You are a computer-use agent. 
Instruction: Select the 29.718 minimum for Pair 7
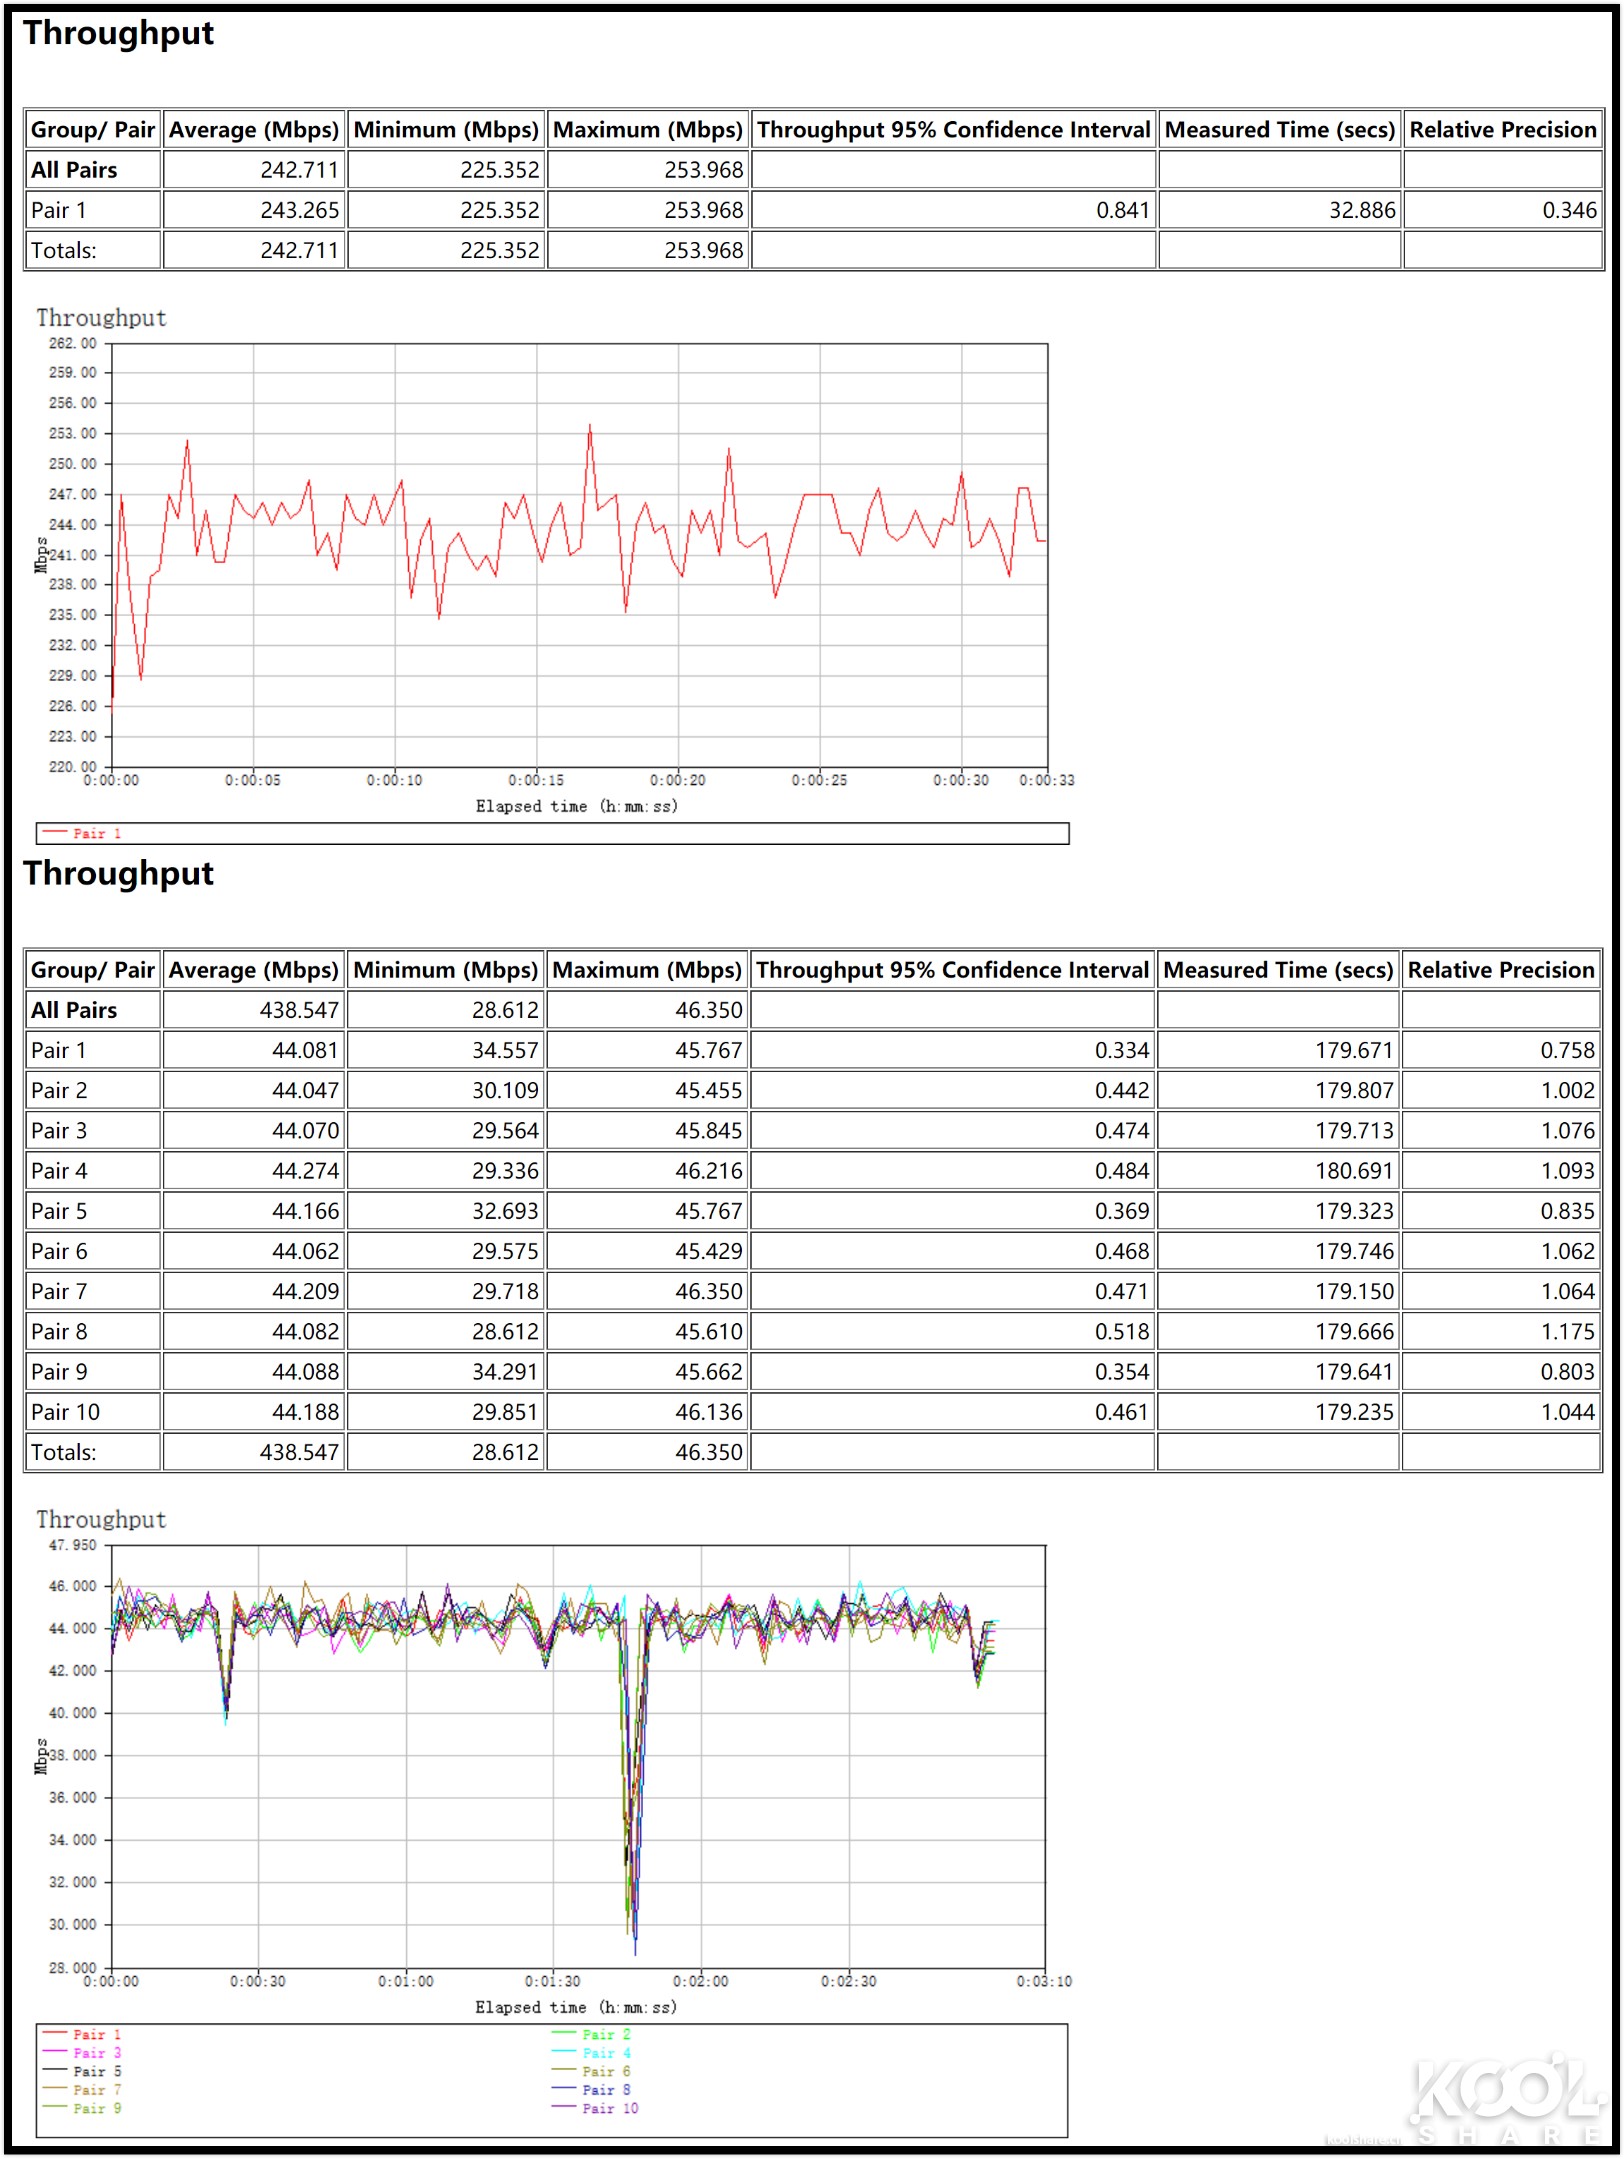[505, 1292]
